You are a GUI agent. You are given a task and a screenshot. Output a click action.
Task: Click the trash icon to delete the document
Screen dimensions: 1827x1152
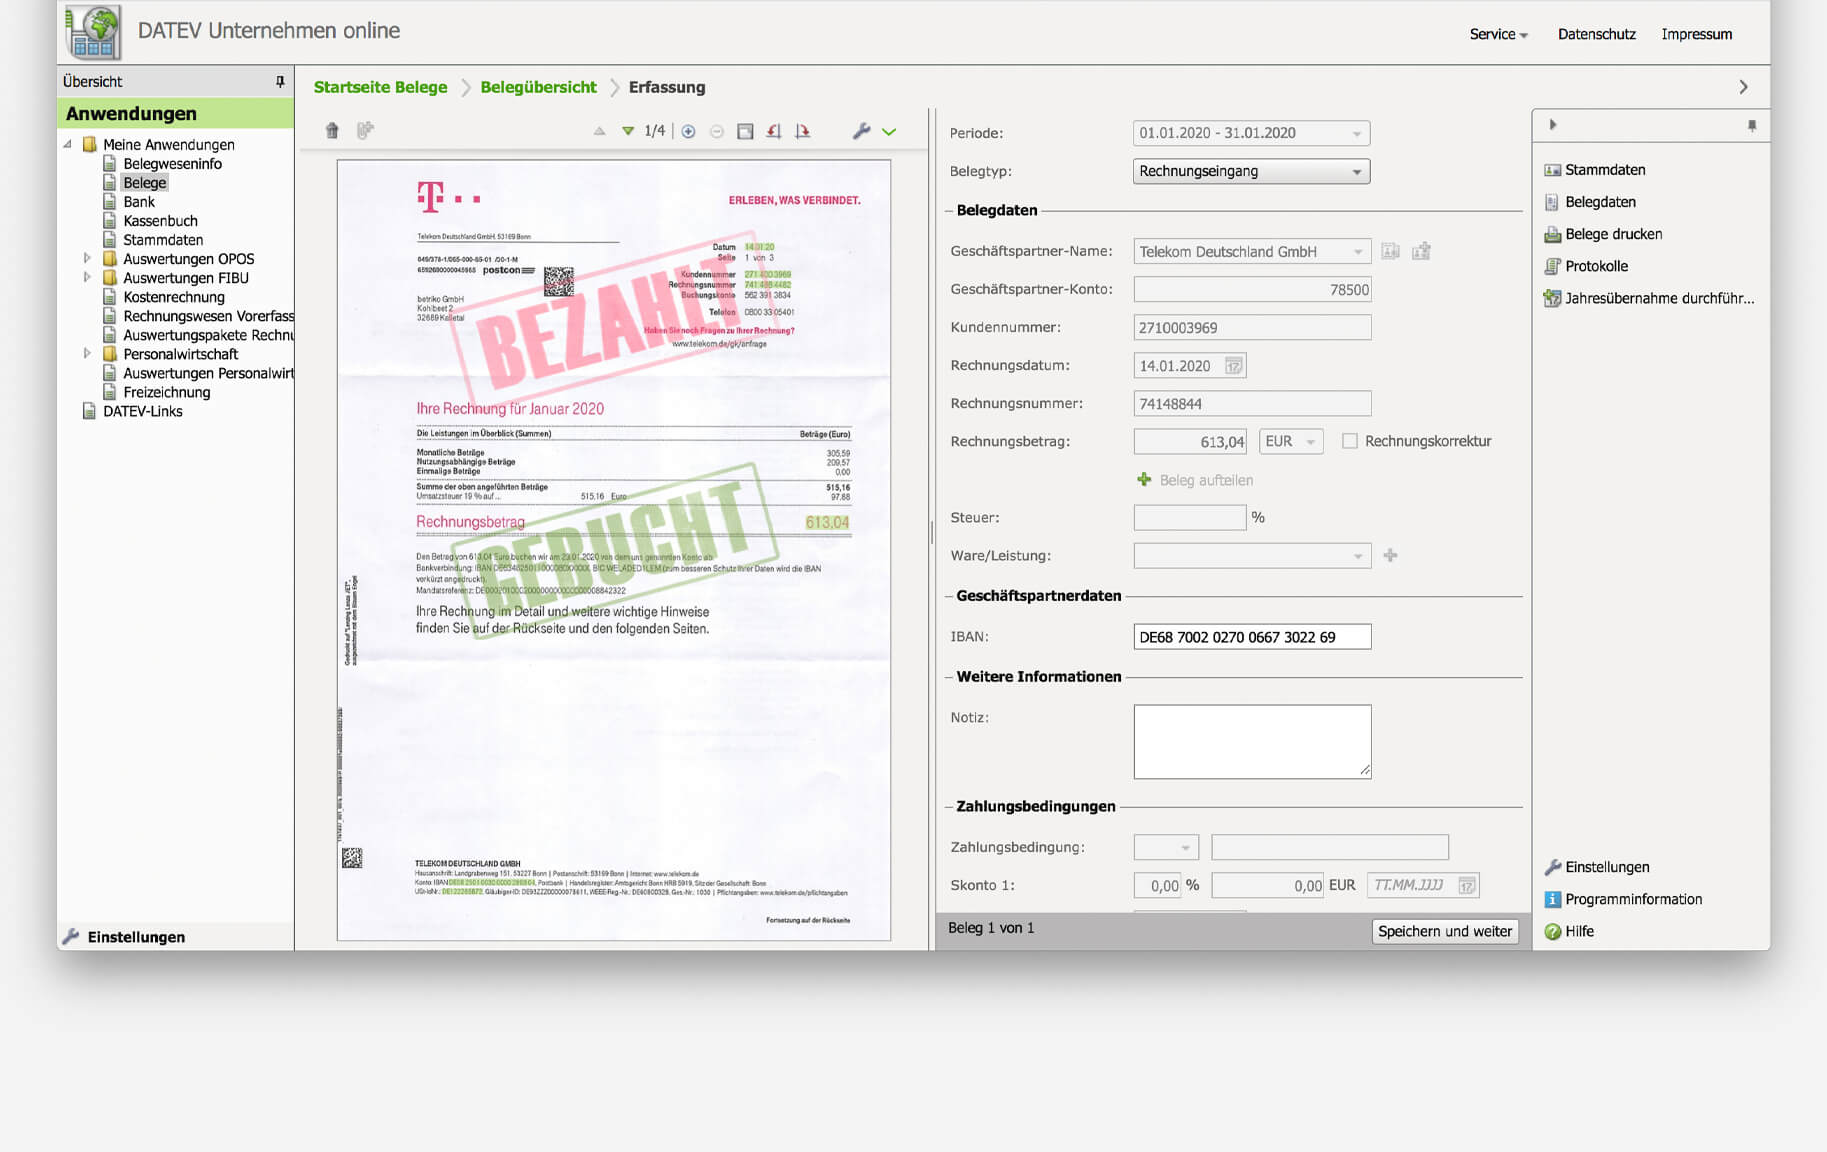click(x=332, y=131)
